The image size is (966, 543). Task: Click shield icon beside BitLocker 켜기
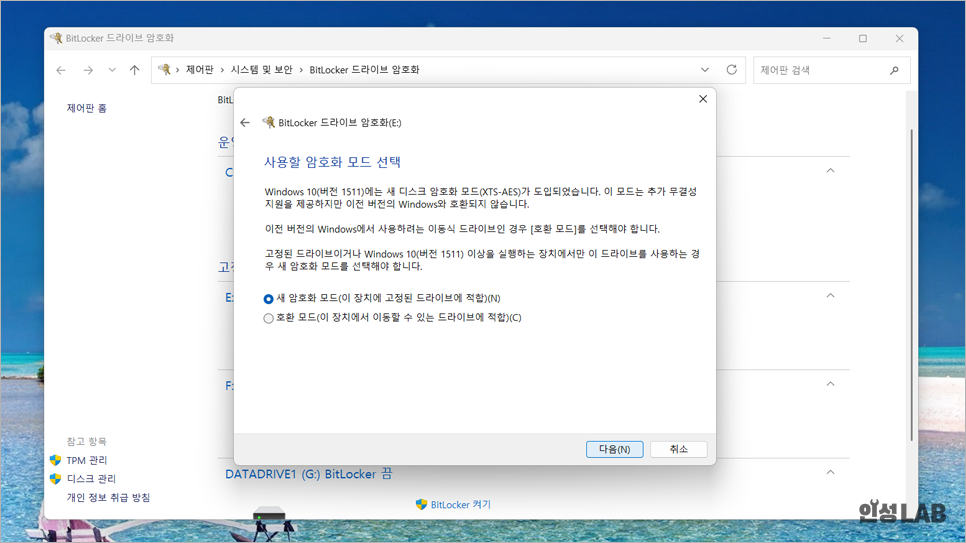pos(421,505)
